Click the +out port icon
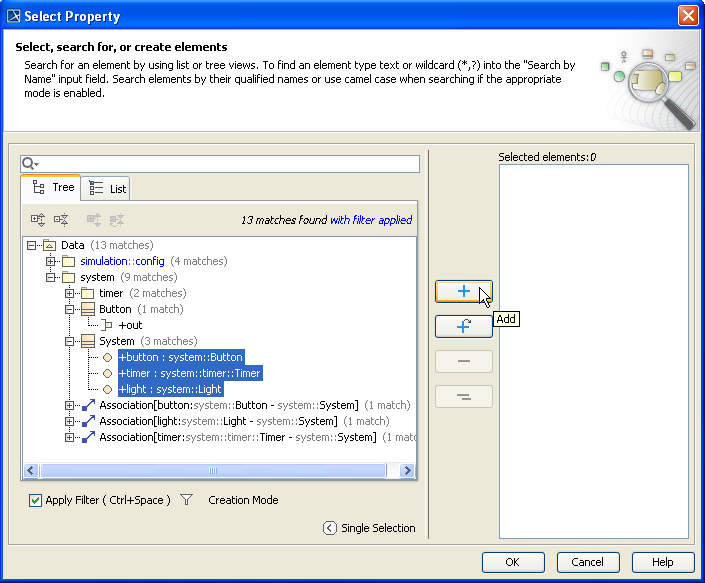This screenshot has height=583, width=705. pos(107,325)
